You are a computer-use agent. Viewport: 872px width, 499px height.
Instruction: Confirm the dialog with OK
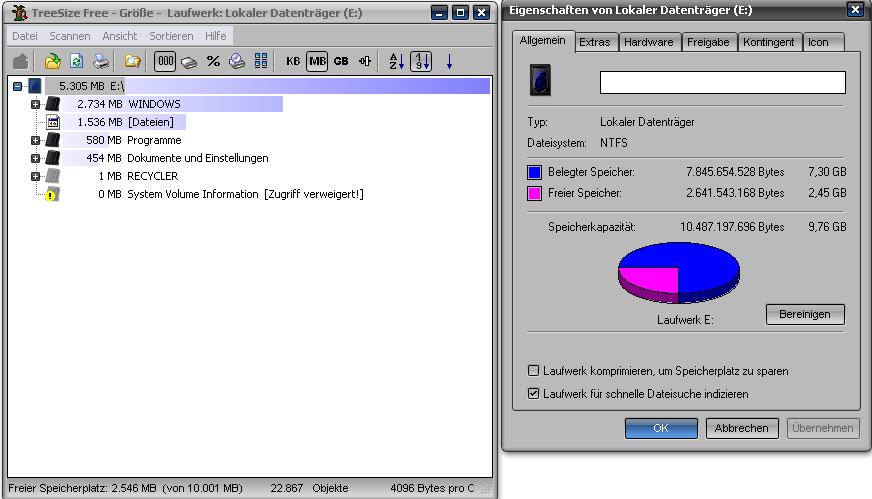[661, 428]
